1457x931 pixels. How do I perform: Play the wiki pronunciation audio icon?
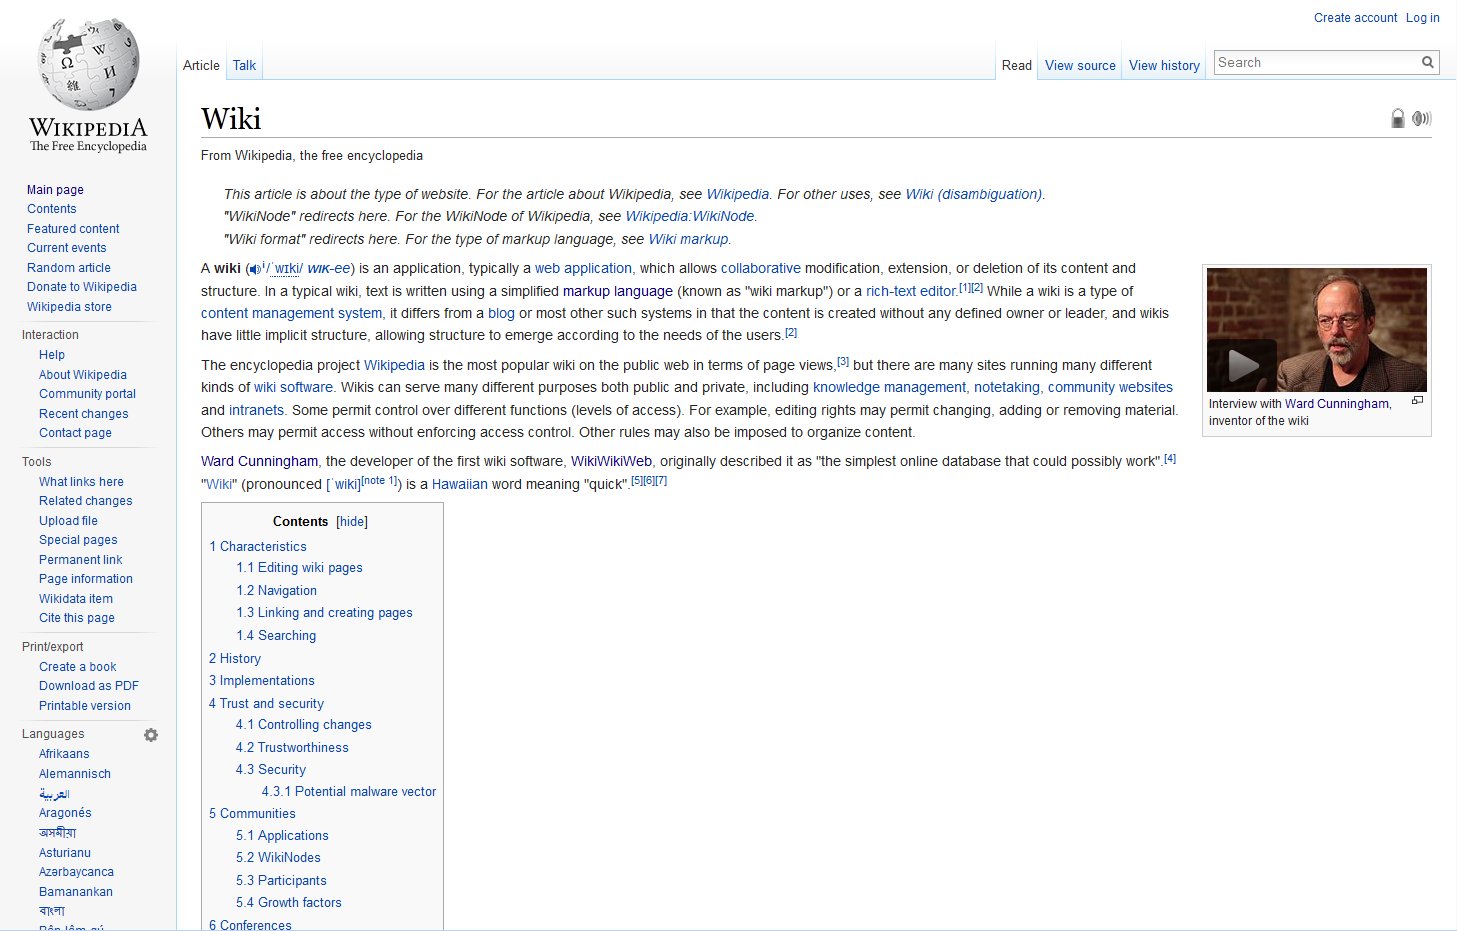(x=255, y=269)
